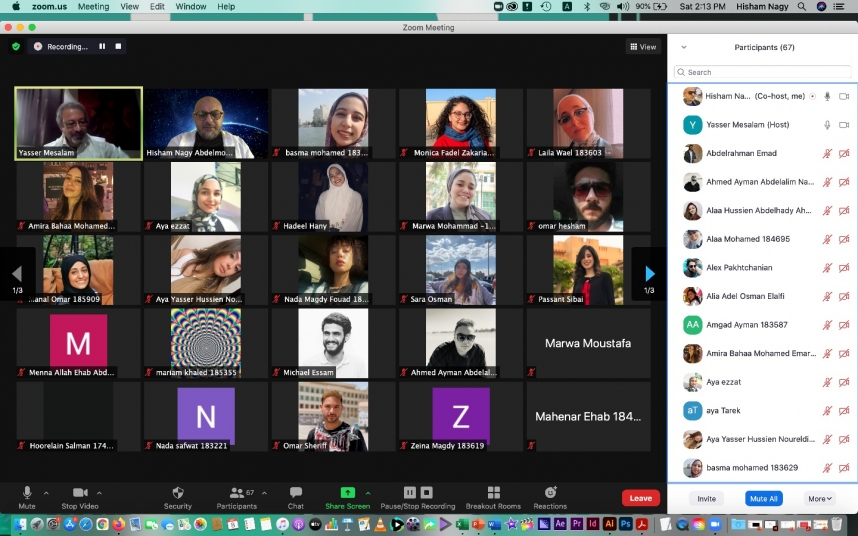Image resolution: width=858 pixels, height=536 pixels.
Task: Open the Edit menu
Action: tap(157, 7)
